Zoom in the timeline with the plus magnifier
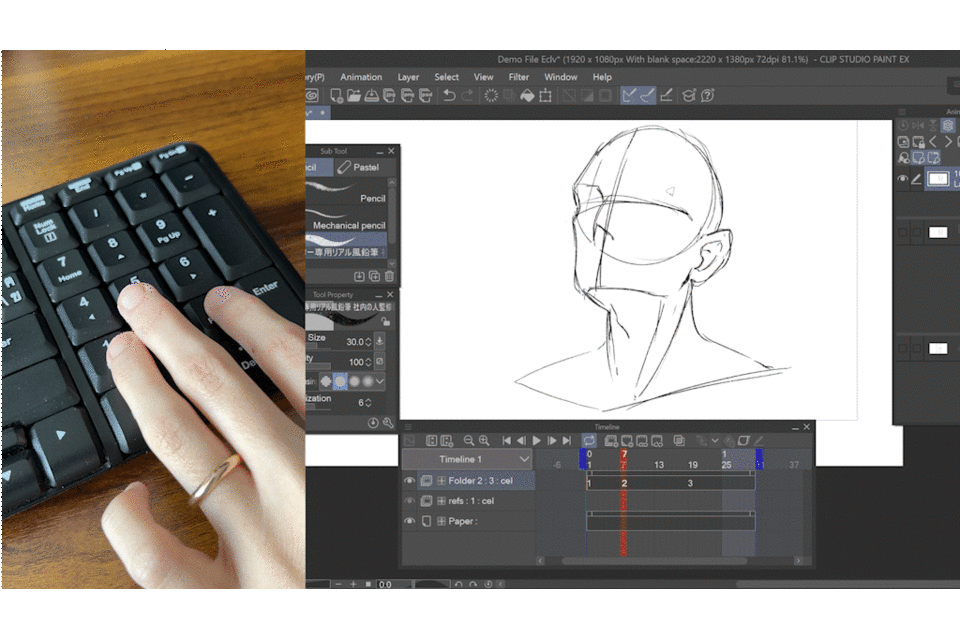 [x=484, y=441]
